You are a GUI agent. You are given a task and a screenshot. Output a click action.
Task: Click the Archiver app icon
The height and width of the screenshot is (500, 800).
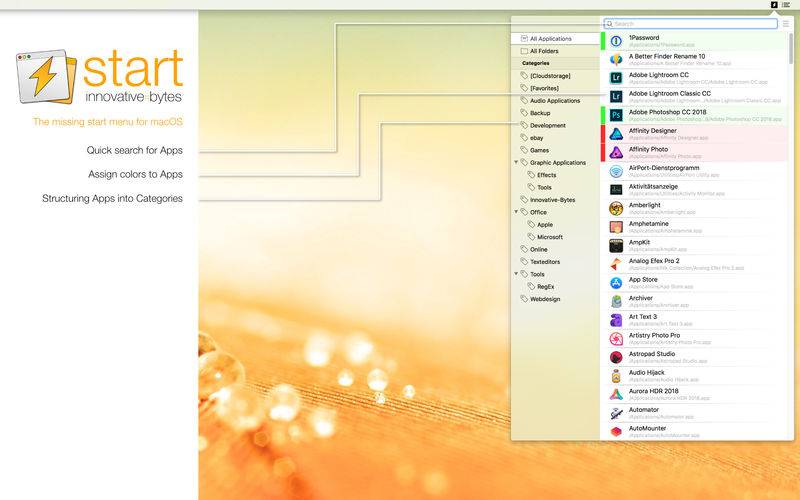616,302
